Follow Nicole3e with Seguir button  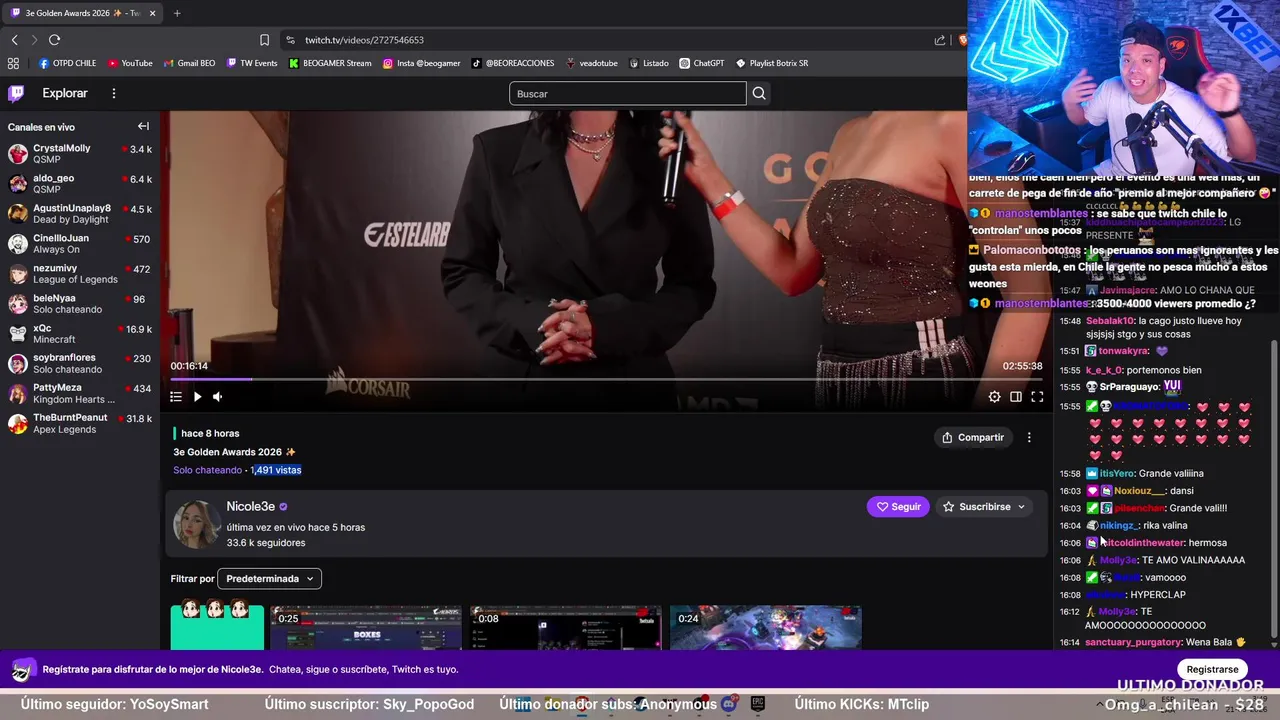(x=898, y=507)
